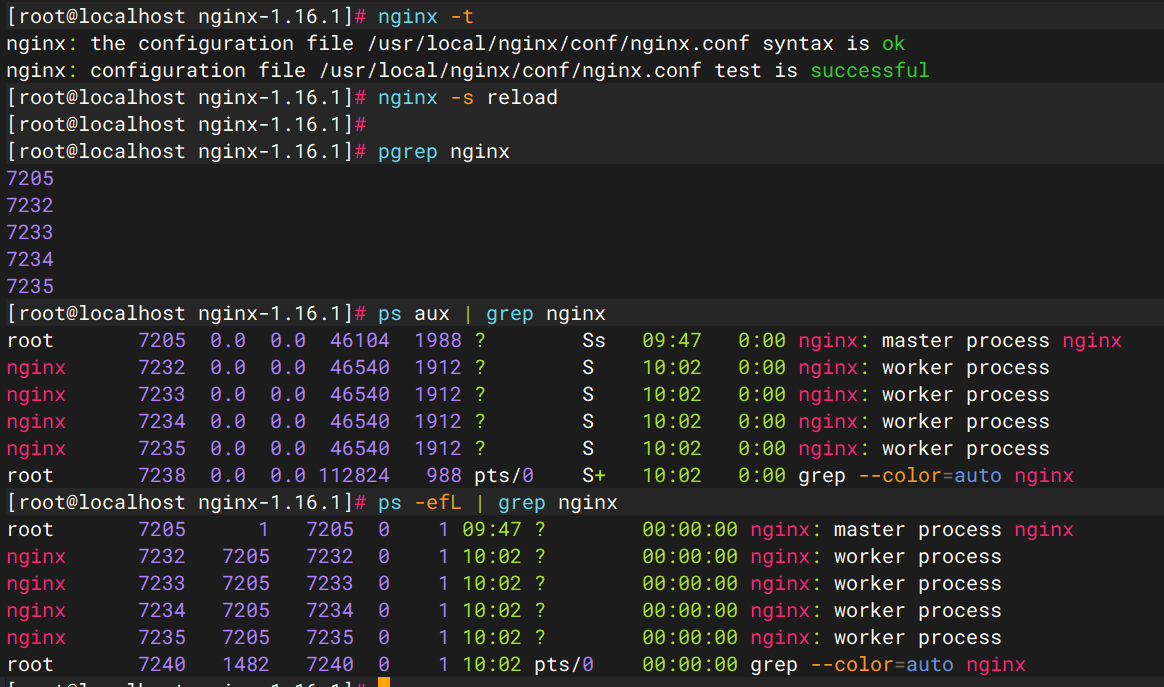Click PID 7238 of the grep process
The image size is (1164, 687).
tap(162, 475)
